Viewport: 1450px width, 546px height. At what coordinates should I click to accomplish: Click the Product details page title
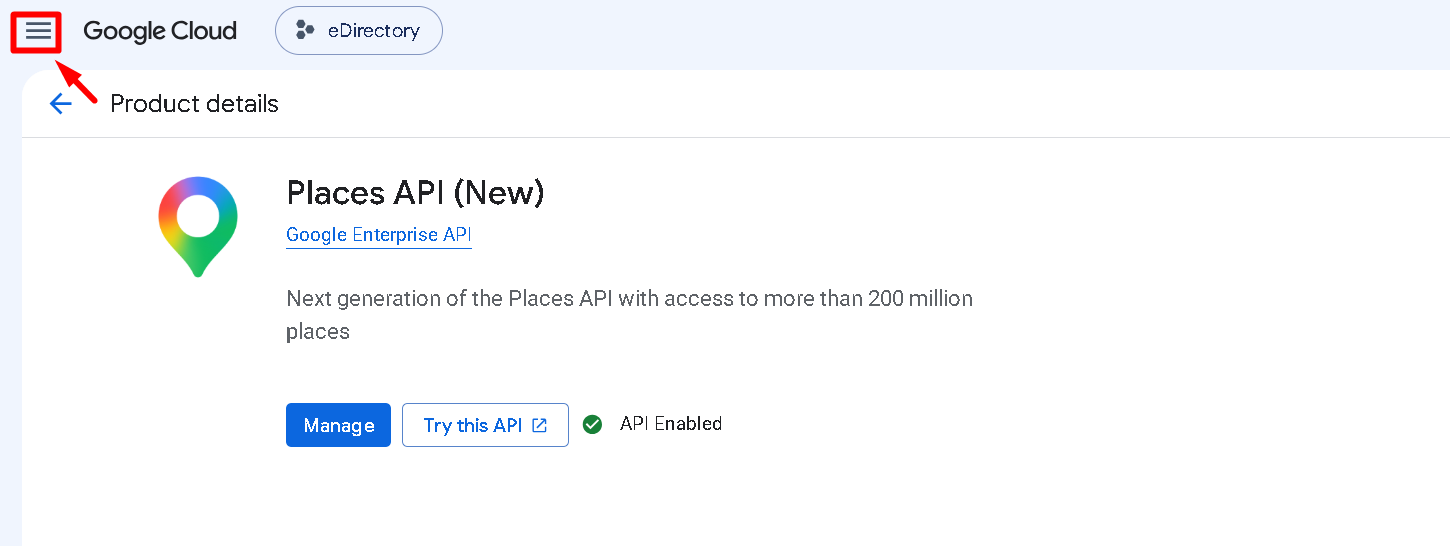click(194, 104)
